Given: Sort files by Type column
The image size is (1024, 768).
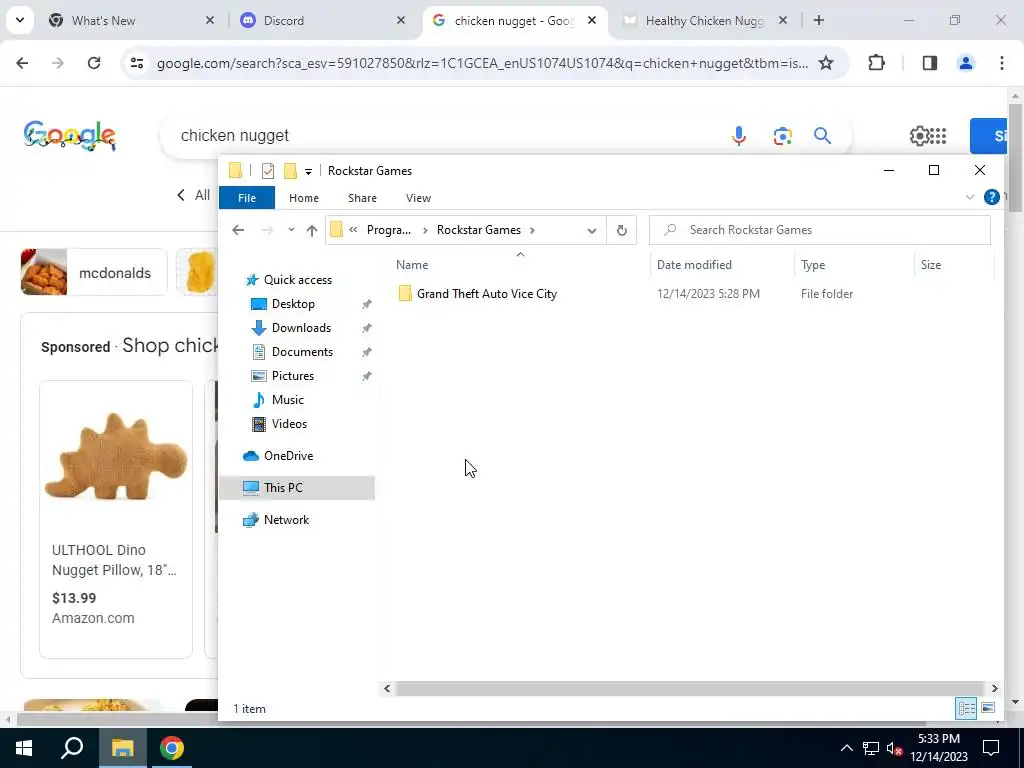Looking at the screenshot, I should point(813,264).
